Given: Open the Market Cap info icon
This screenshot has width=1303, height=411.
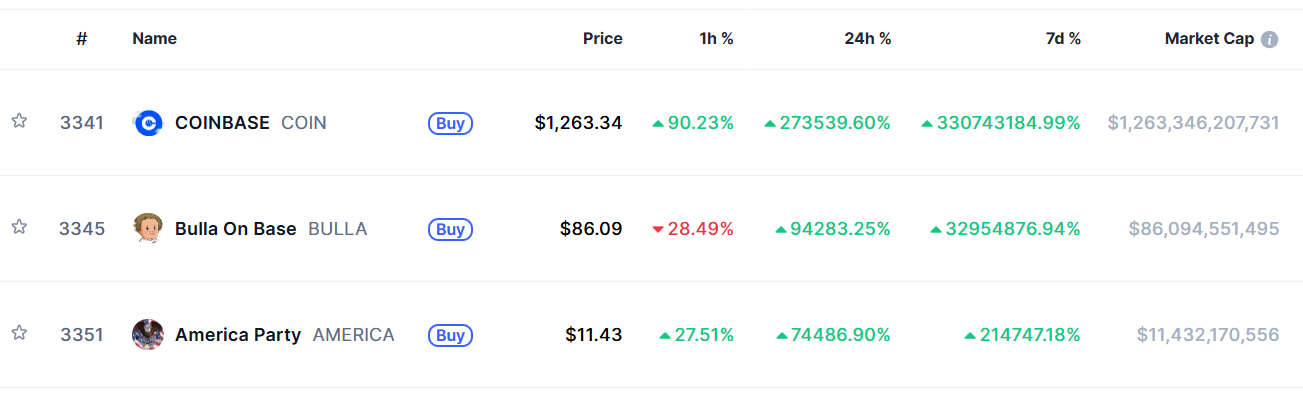Looking at the screenshot, I should point(1270,40).
